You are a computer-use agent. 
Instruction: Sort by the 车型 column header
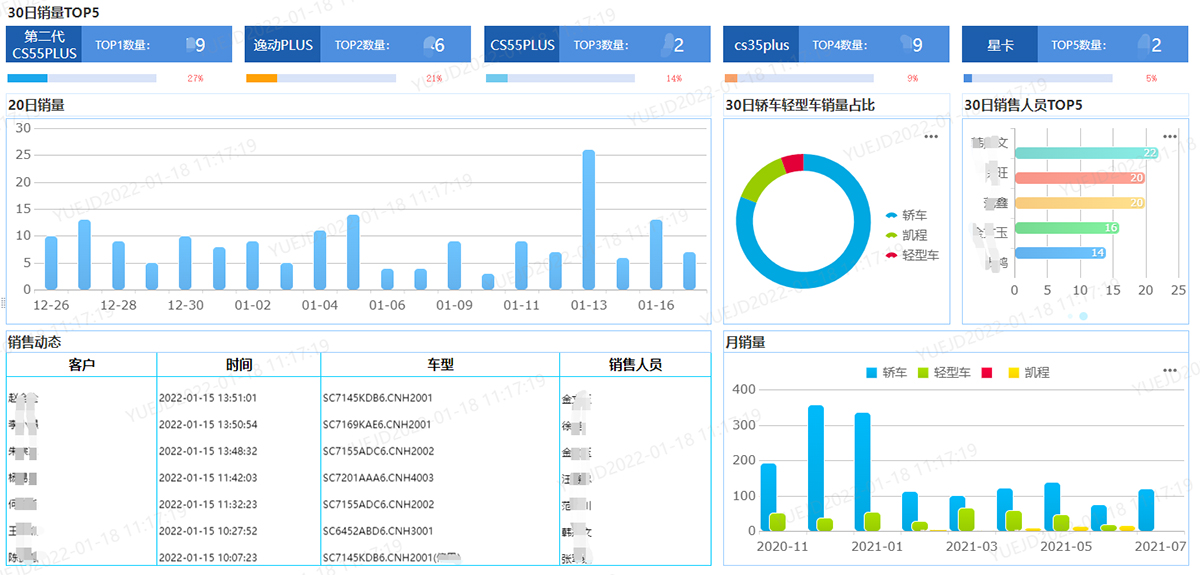click(440, 365)
